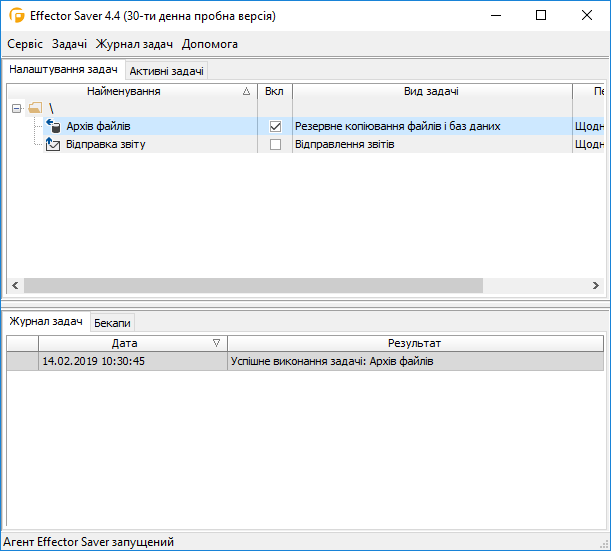Open the Допомога menu
The width and height of the screenshot is (611, 551).
coord(210,44)
